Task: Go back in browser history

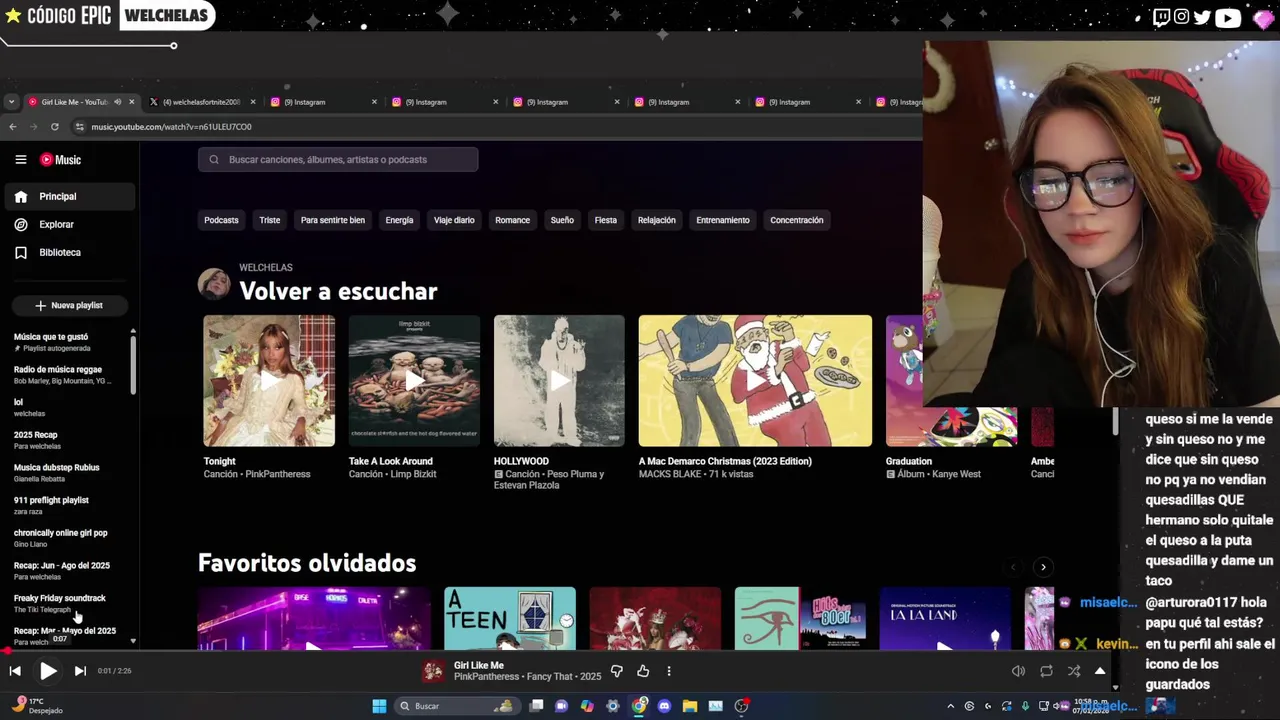Action: (x=12, y=127)
